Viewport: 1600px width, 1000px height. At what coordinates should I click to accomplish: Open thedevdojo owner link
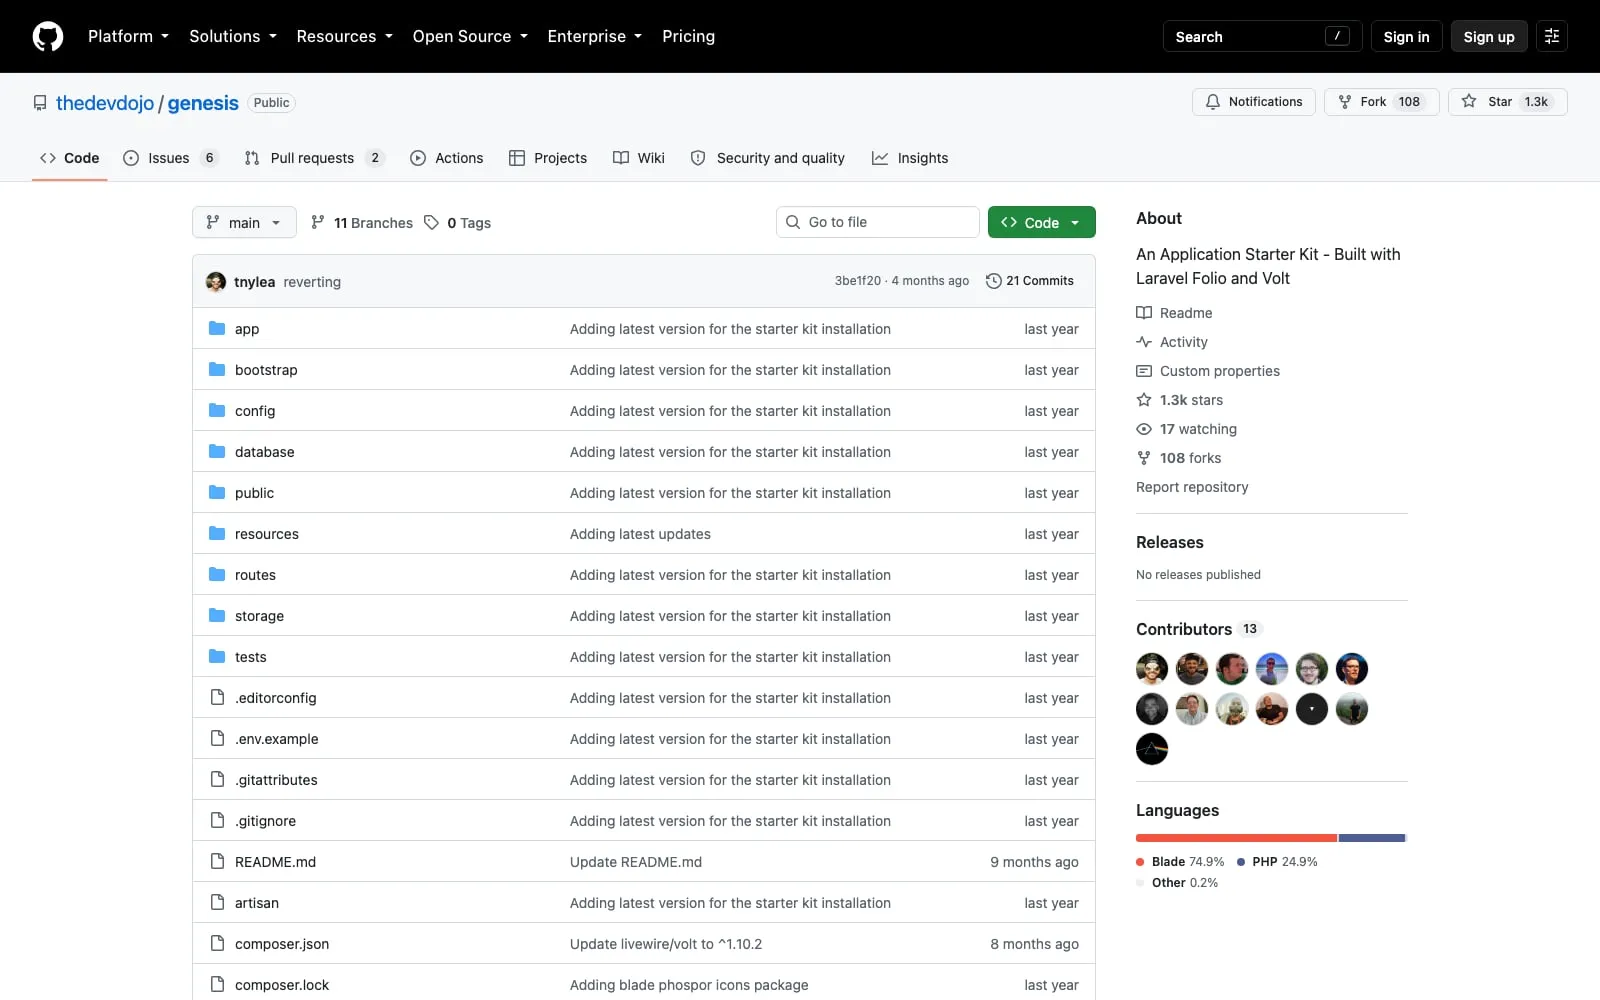(x=105, y=103)
